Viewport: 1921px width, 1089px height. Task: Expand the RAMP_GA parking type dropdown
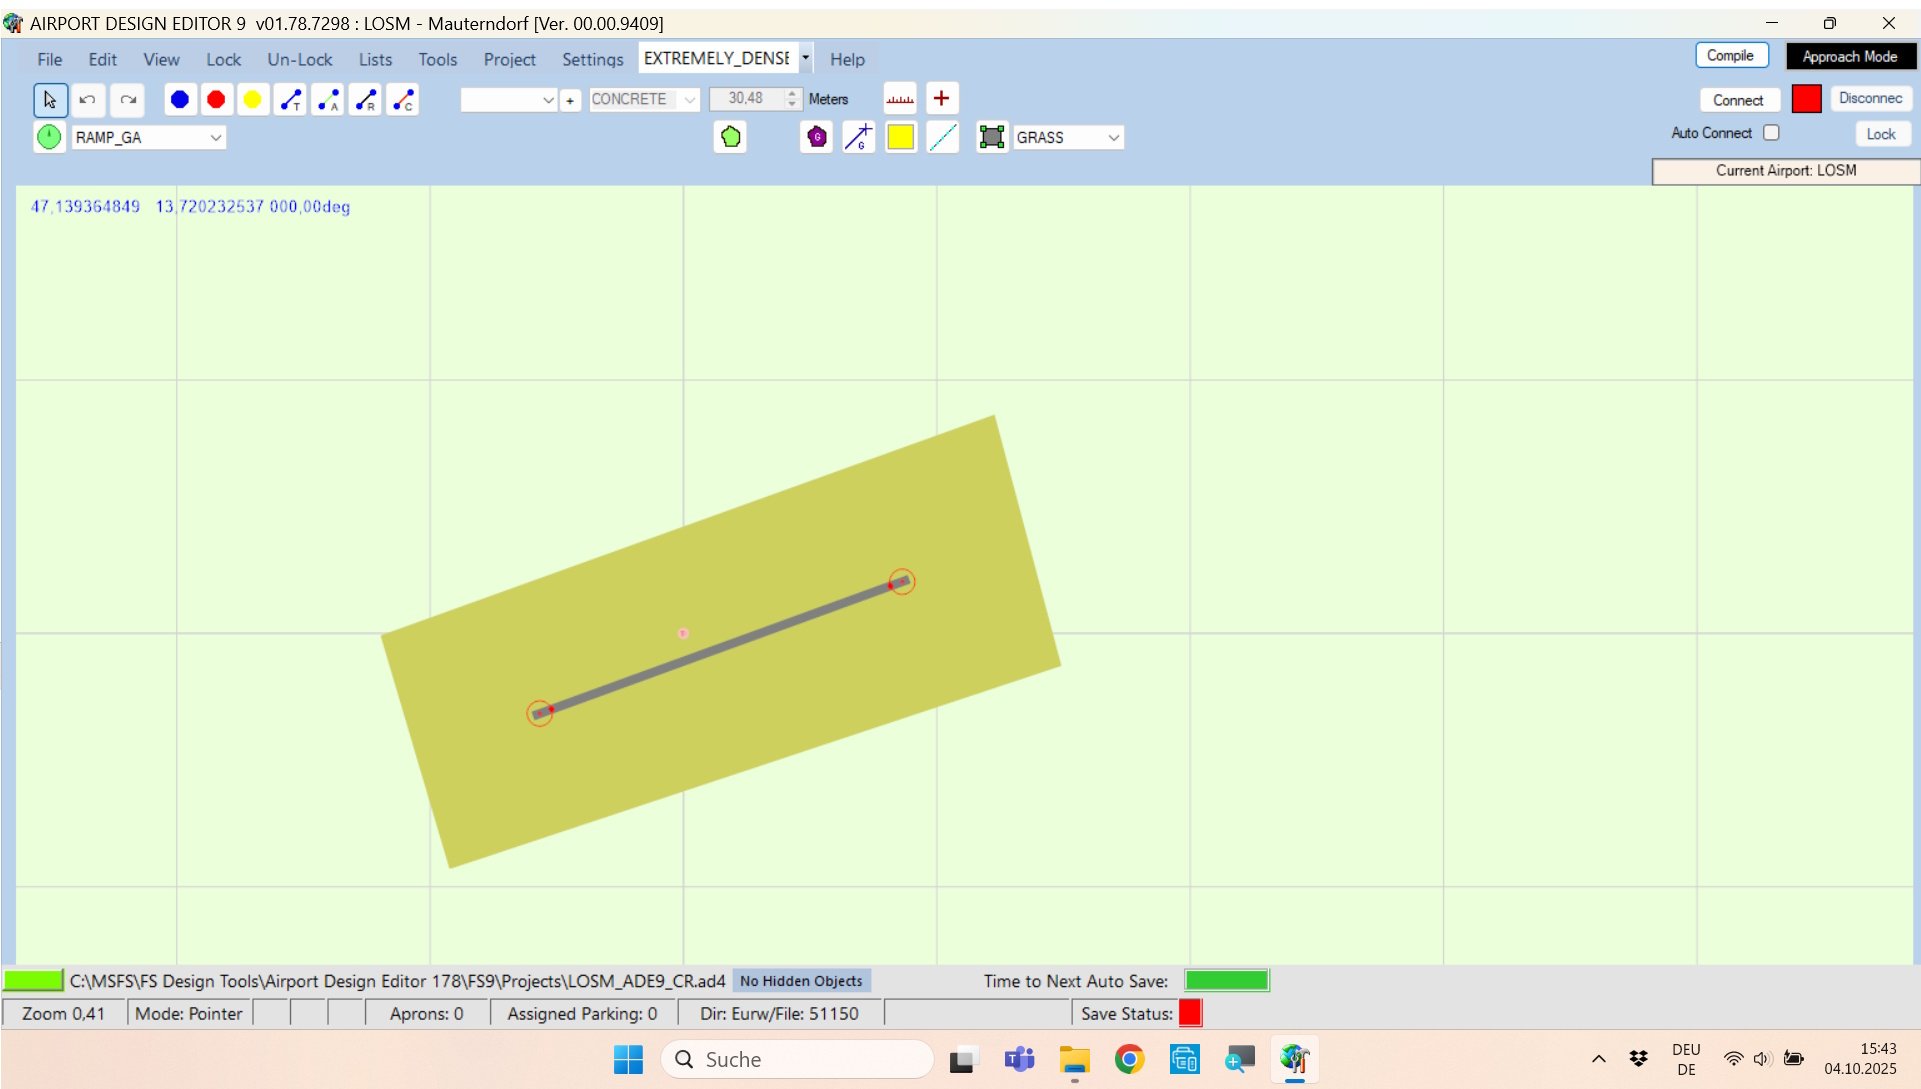(215, 138)
